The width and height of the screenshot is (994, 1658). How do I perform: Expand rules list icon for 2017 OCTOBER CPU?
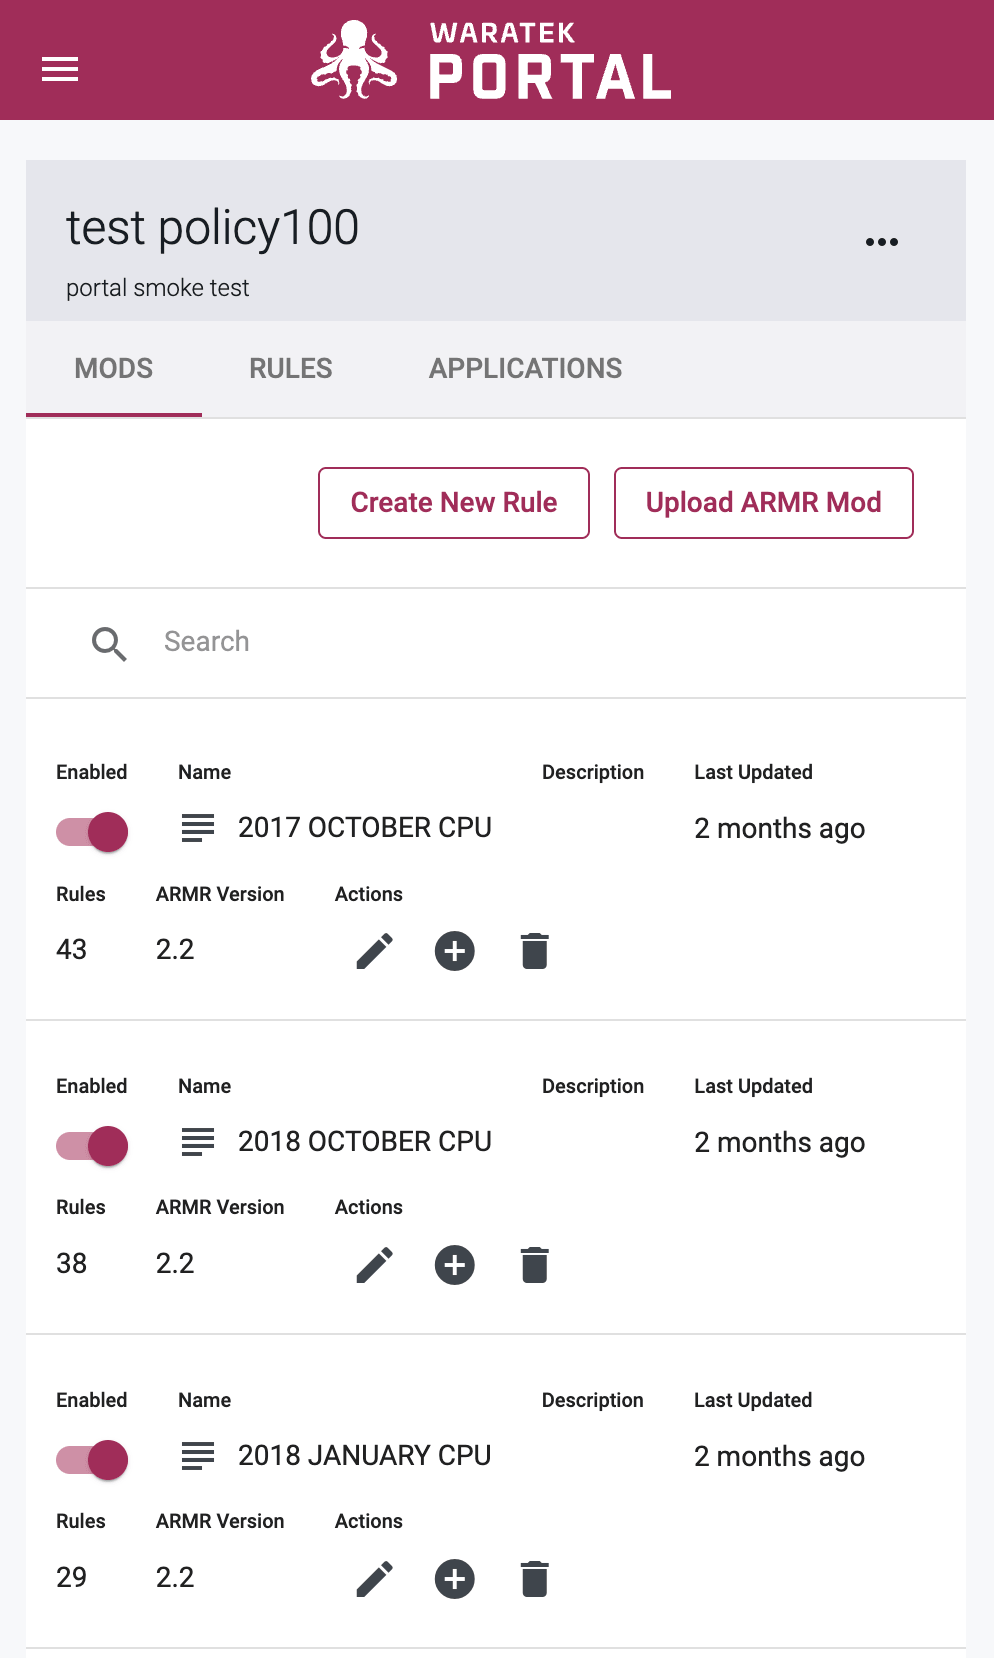[x=198, y=828]
